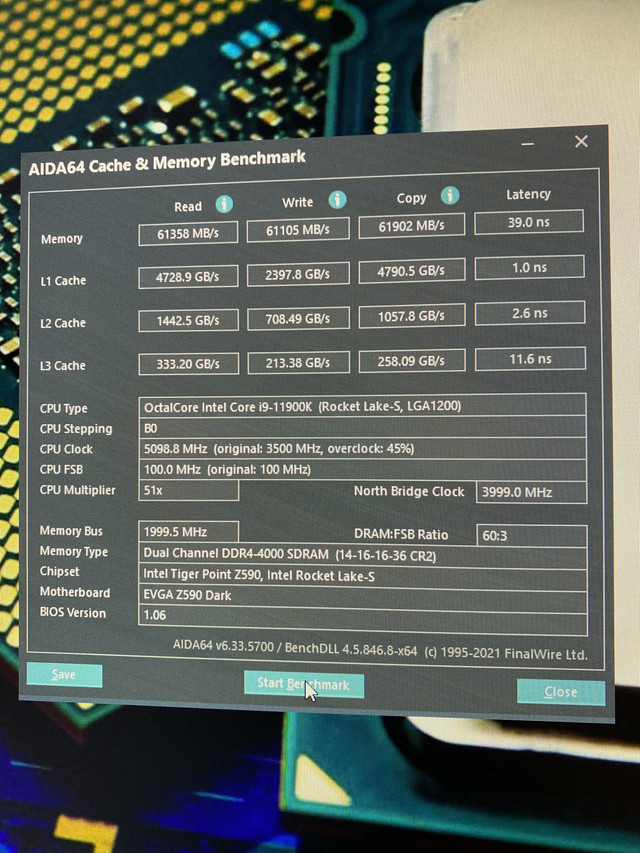640x853 pixels.
Task: Click the info icon next to Copy
Action: coord(450,195)
